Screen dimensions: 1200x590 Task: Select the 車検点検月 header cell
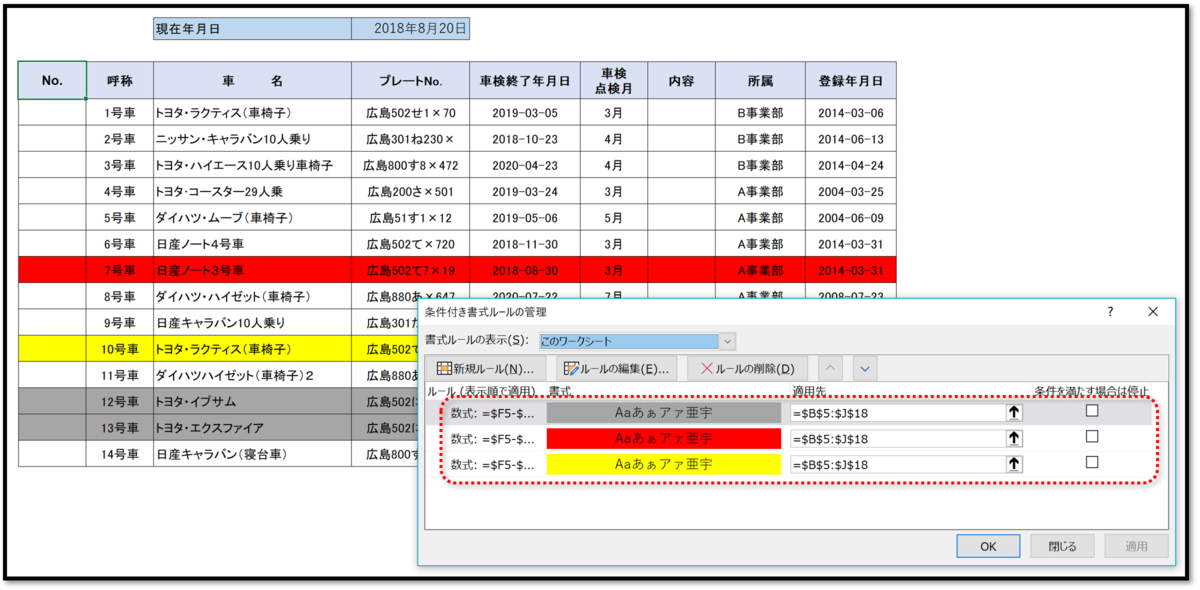pos(614,81)
